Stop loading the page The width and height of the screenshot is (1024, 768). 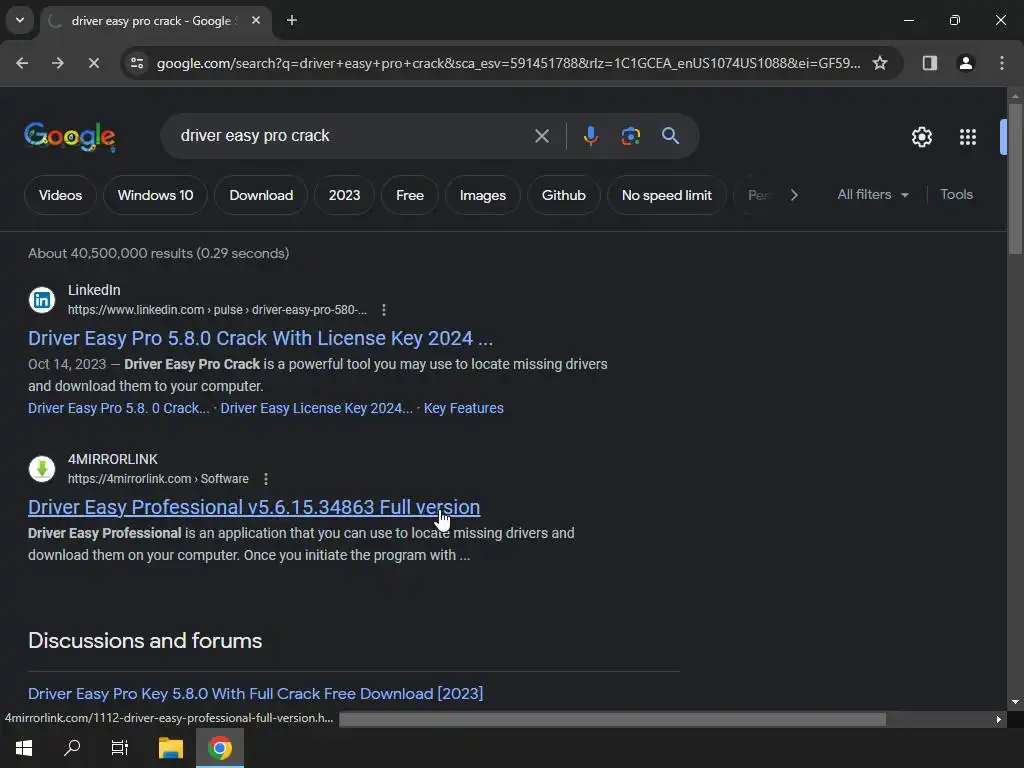click(x=94, y=63)
